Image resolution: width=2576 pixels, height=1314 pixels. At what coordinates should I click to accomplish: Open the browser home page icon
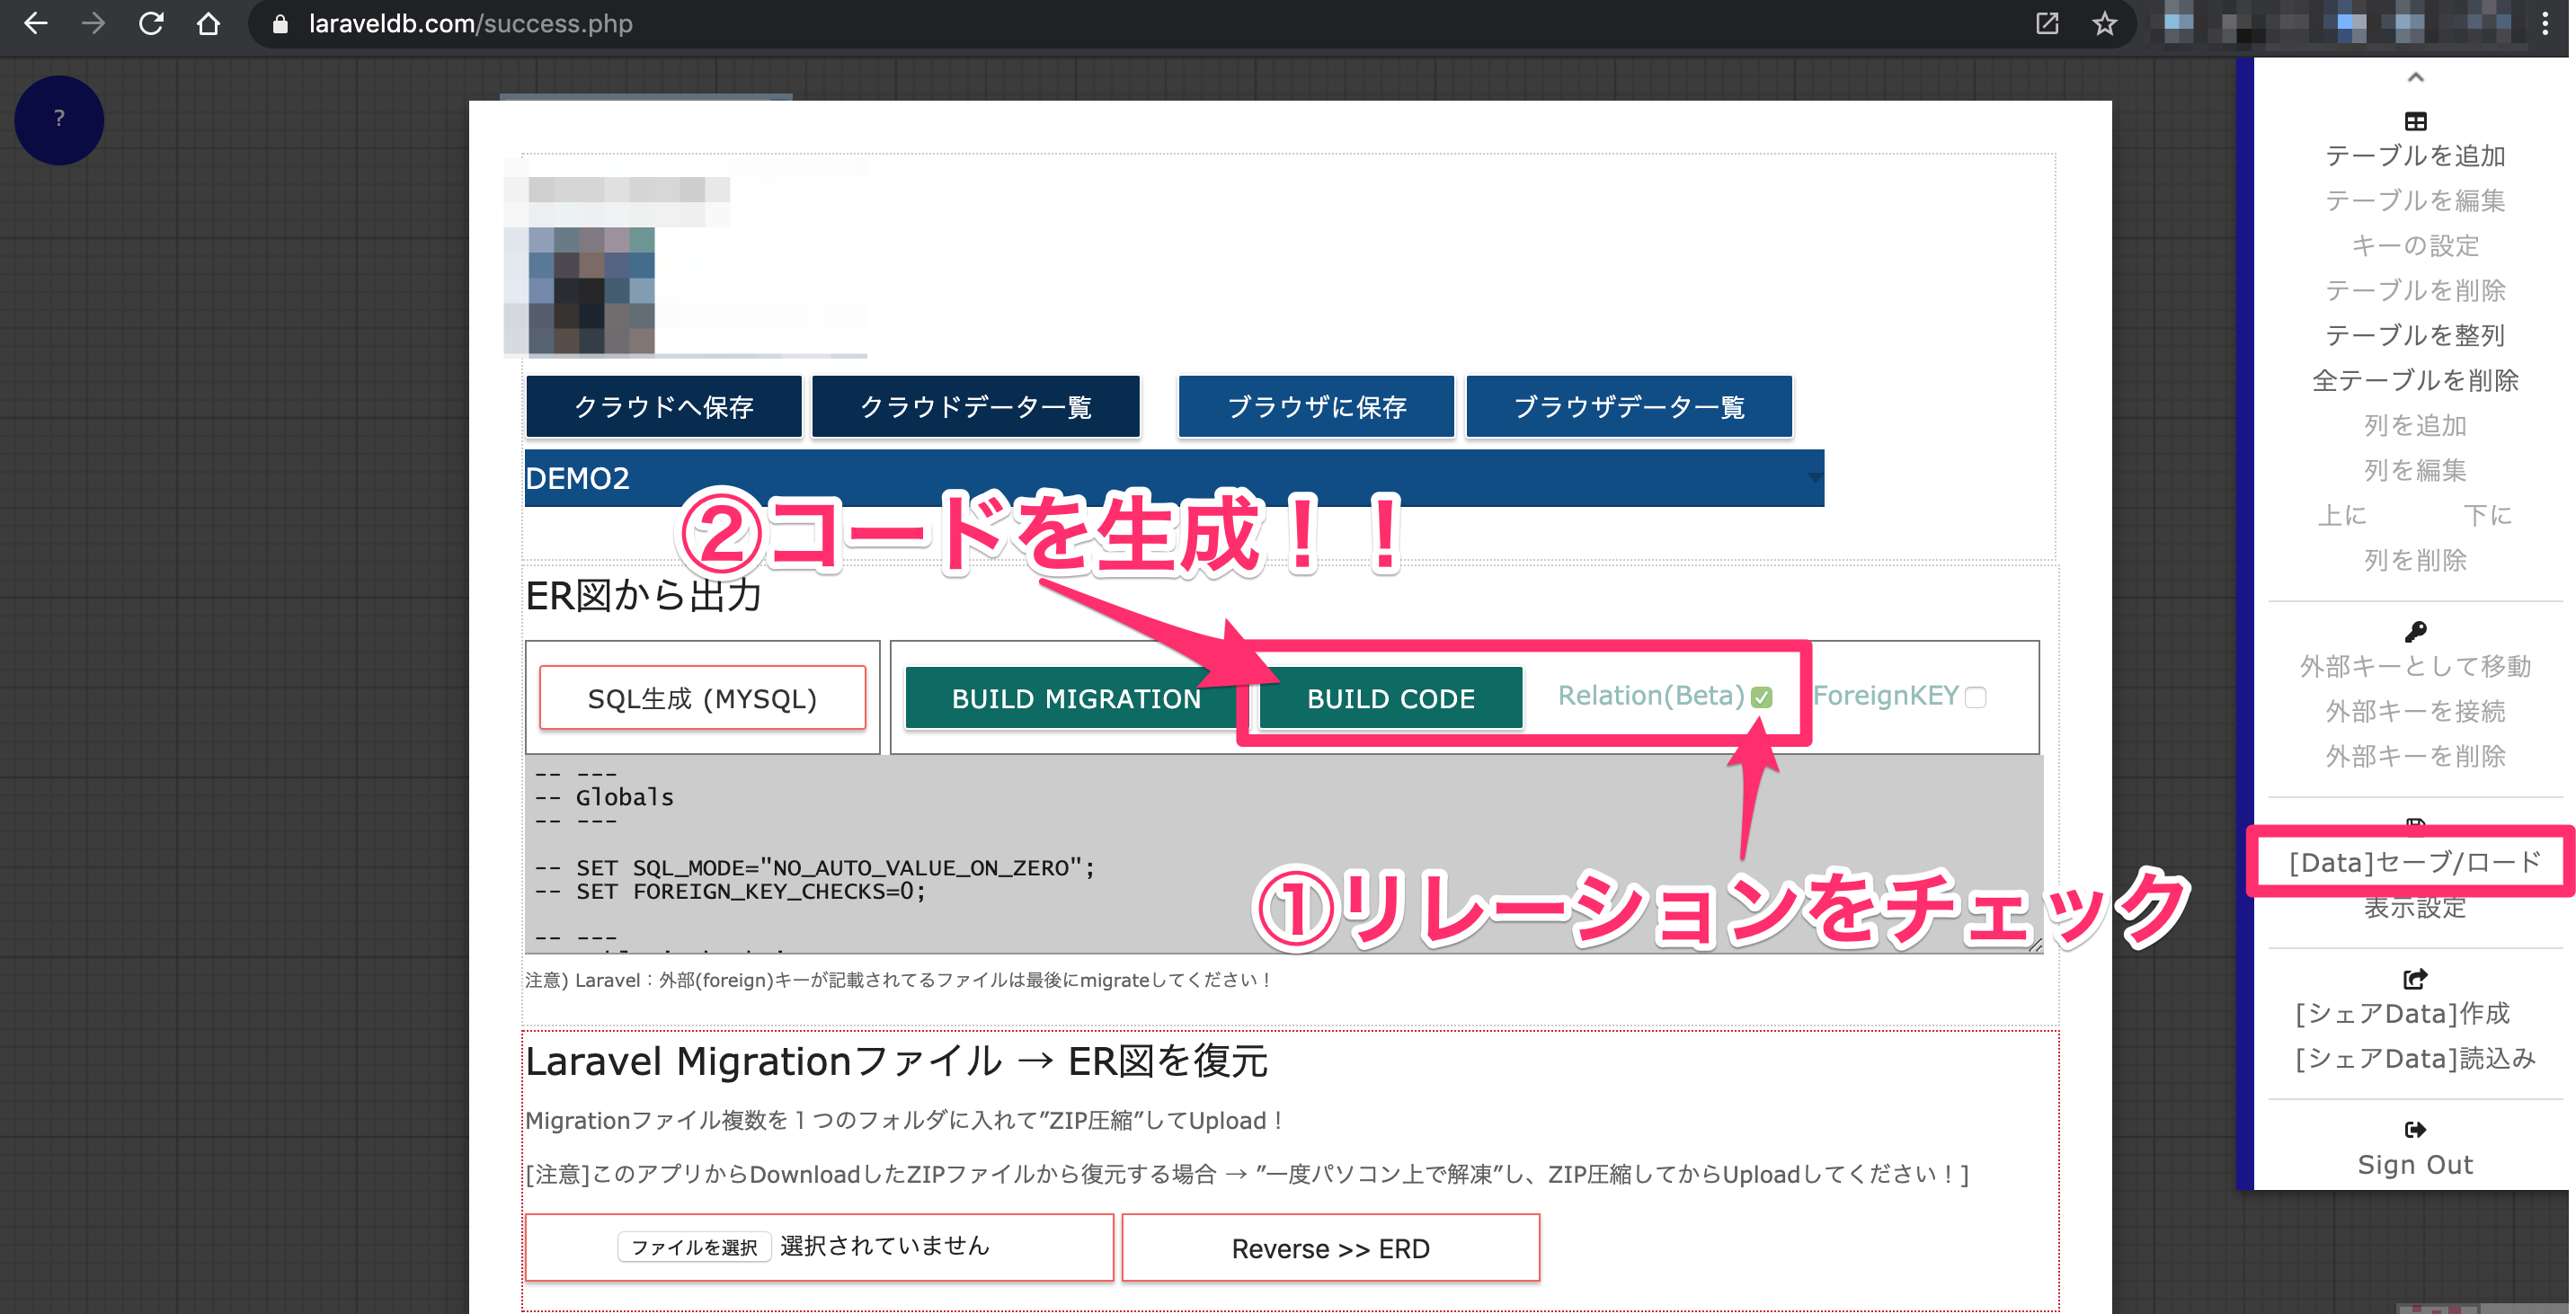[208, 23]
